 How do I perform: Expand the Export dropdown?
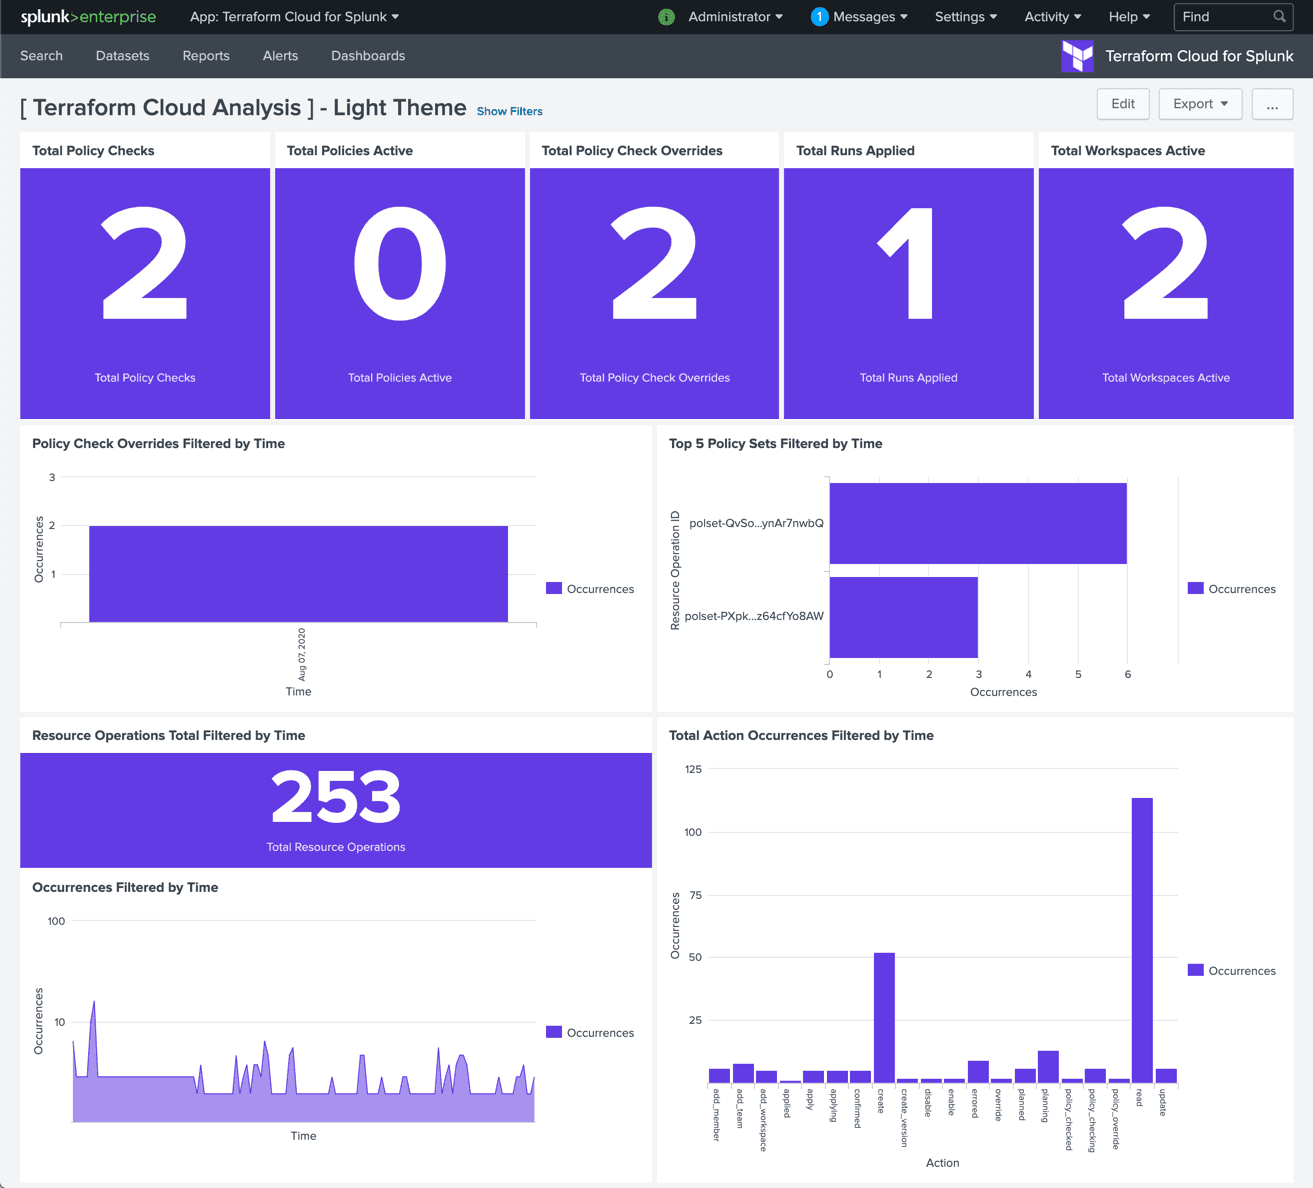pos(1200,104)
